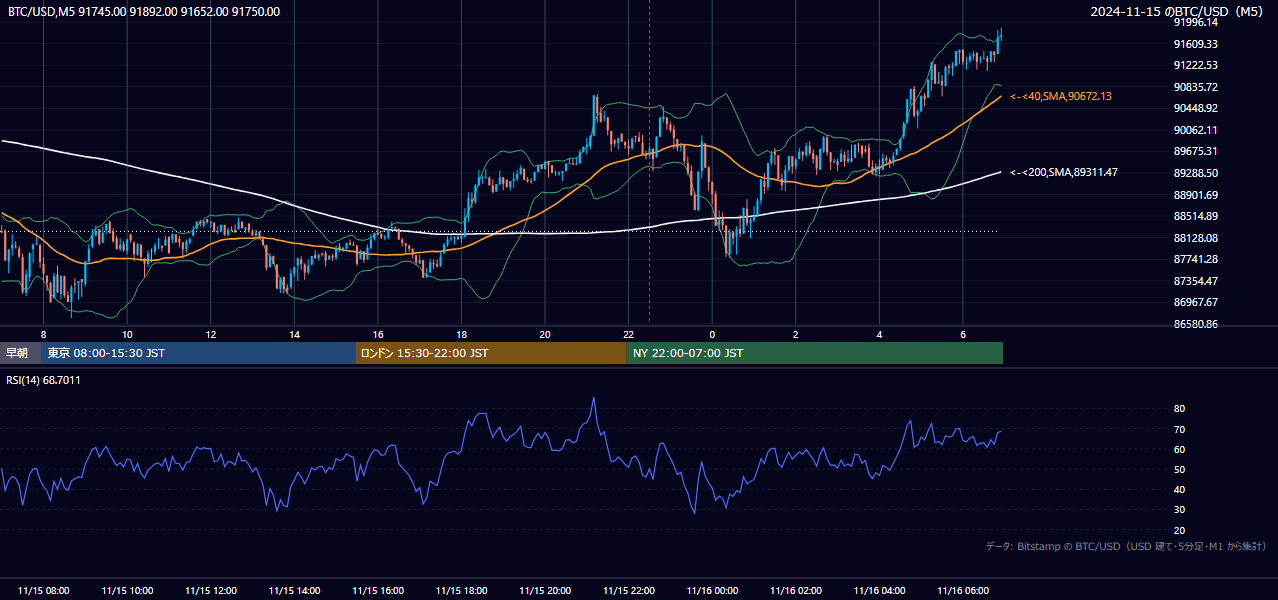
Task: Click hour label 4 under the price chart
Action: pos(879,334)
